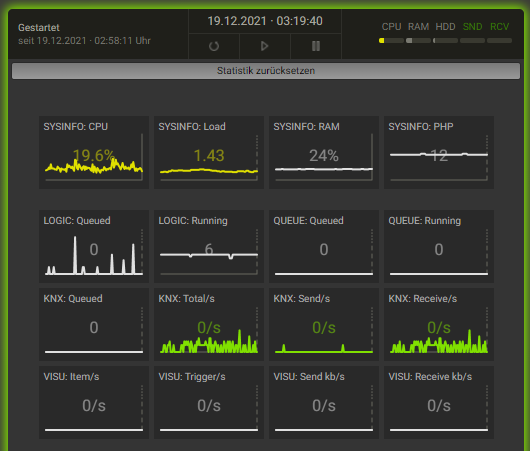The width and height of the screenshot is (530, 451).
Task: Click the KNX: Receive/s chart tile
Action: click(439, 325)
